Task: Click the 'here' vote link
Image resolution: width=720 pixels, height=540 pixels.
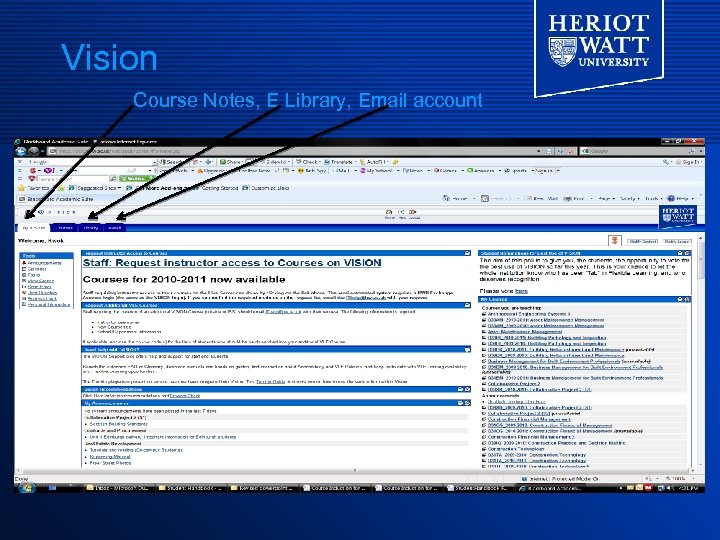Action: 521,291
